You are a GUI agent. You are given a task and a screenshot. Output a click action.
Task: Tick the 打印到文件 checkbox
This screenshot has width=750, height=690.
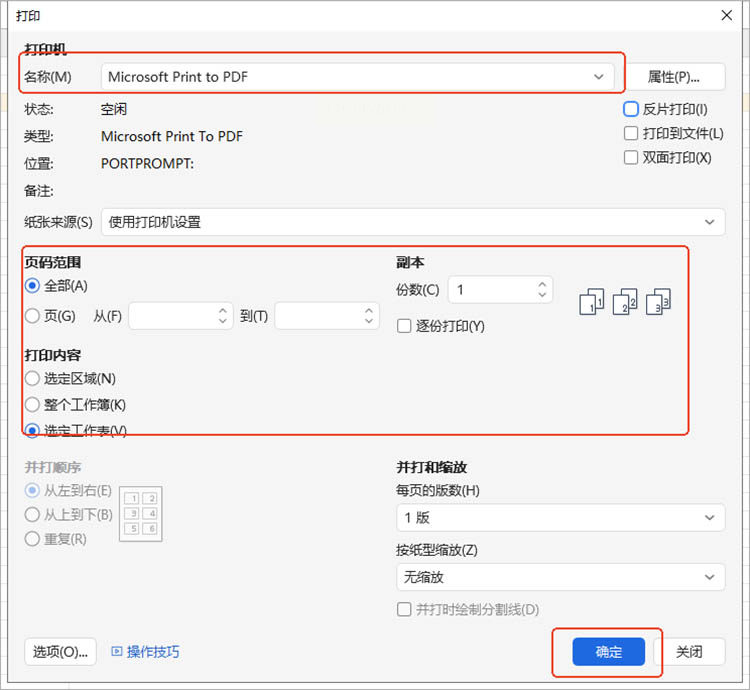click(631, 133)
